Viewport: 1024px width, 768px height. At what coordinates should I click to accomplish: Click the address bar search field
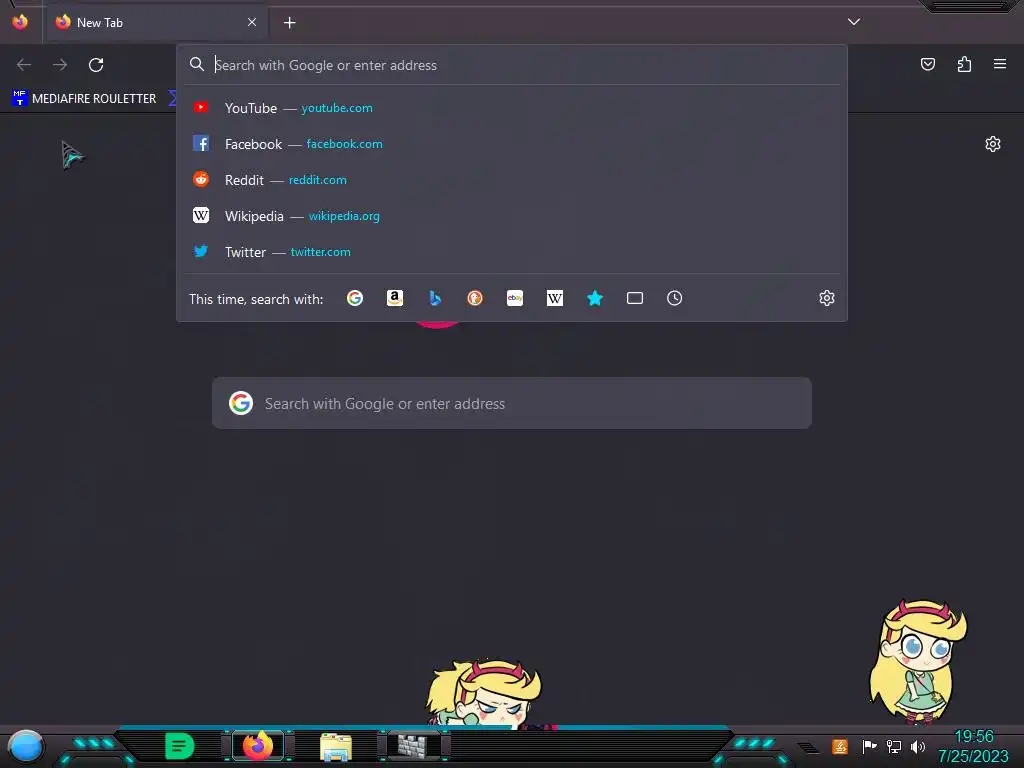pos(512,65)
